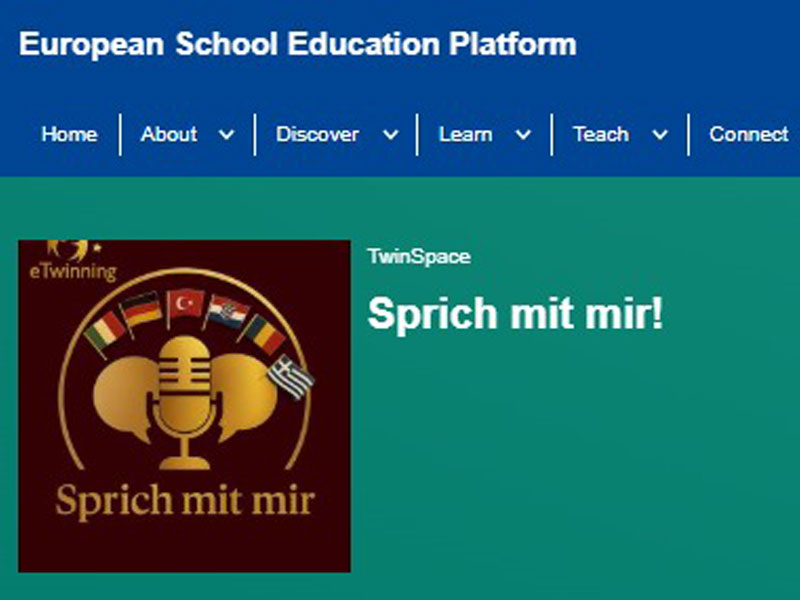The width and height of the screenshot is (800, 600).
Task: Open the European School Education Platform title link
Action: [298, 44]
